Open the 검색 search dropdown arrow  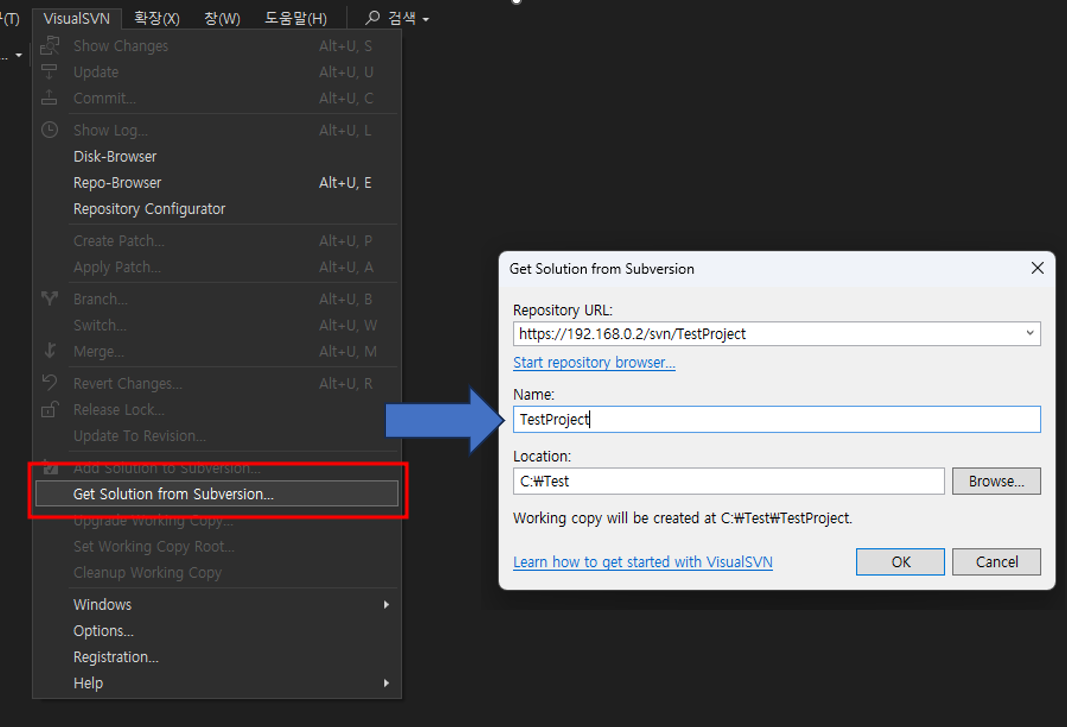pos(426,20)
